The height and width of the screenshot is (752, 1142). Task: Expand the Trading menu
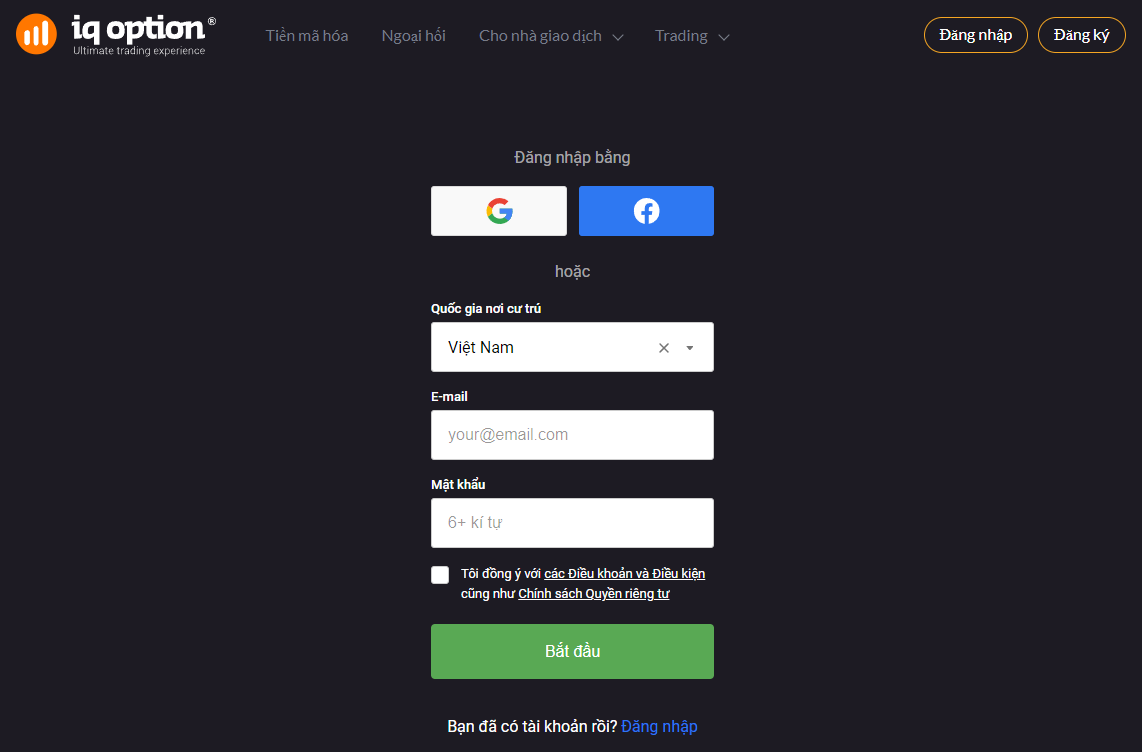tap(692, 36)
